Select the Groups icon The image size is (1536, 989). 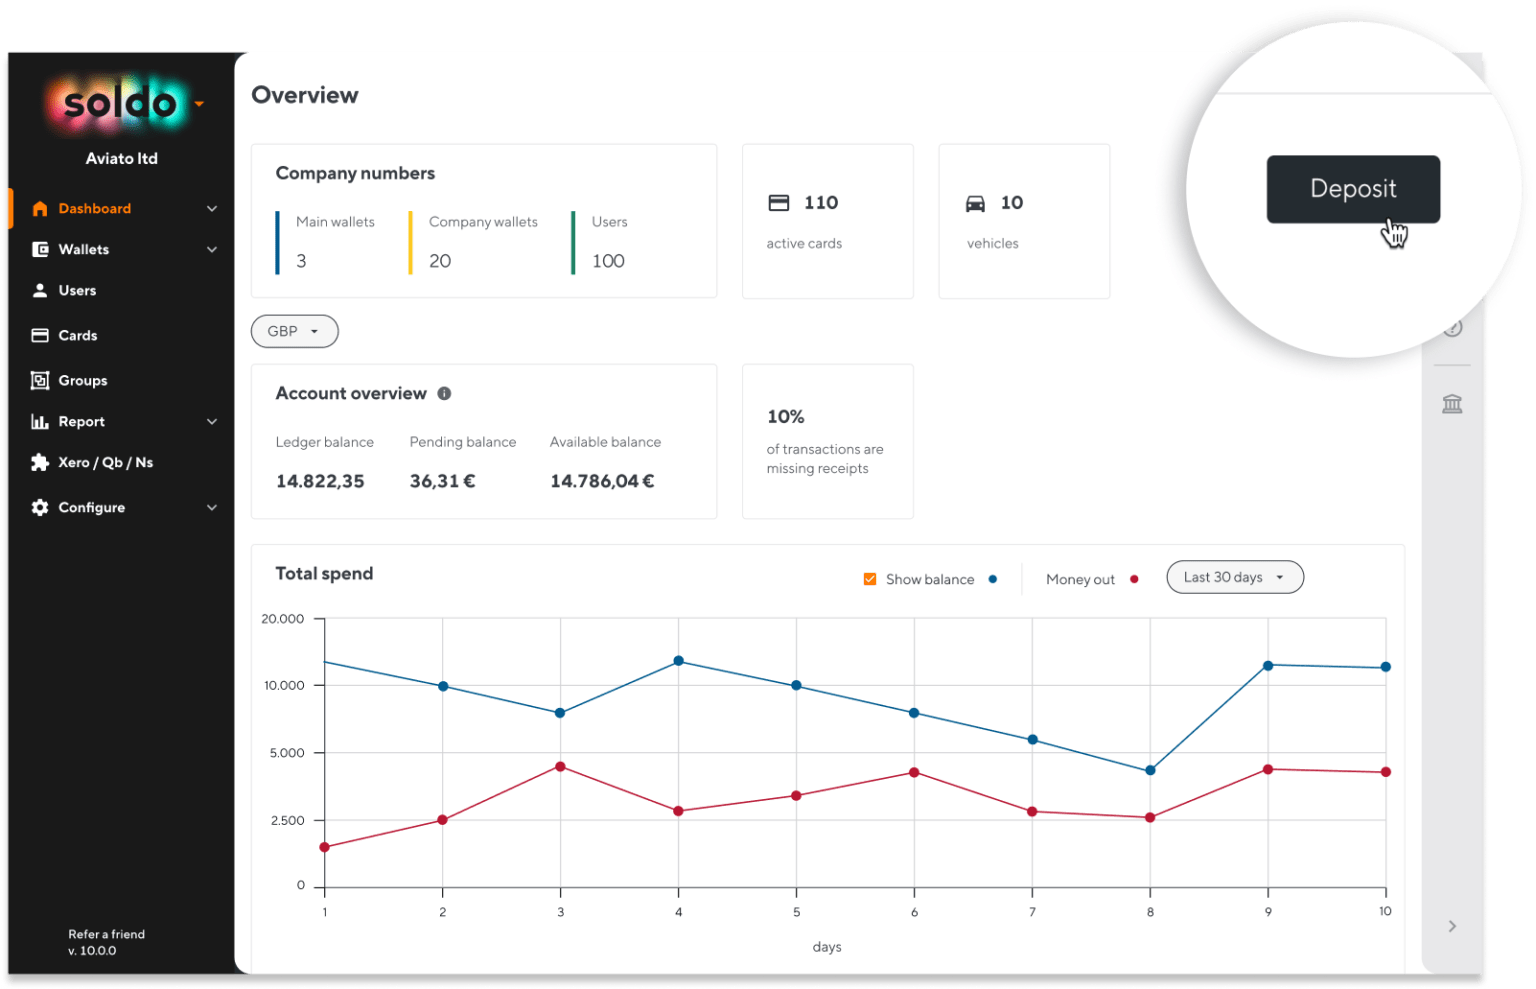39,380
